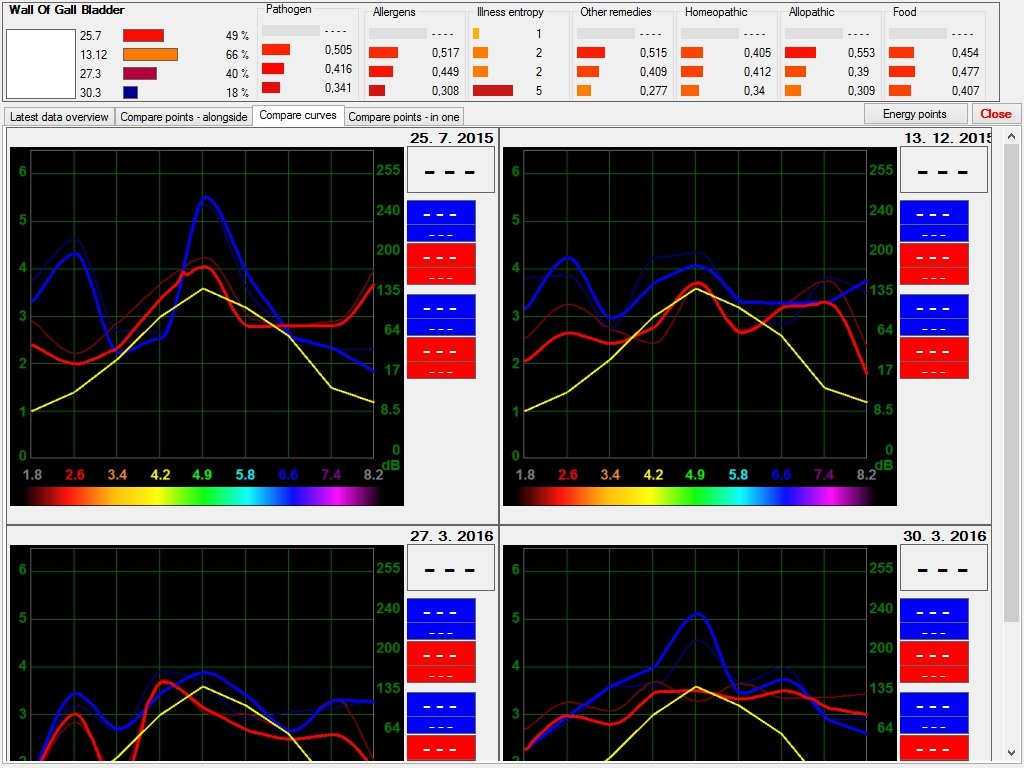Image resolution: width=1024 pixels, height=768 pixels.
Task: Select the Compare curves tab
Action: pyautogui.click(x=298, y=115)
